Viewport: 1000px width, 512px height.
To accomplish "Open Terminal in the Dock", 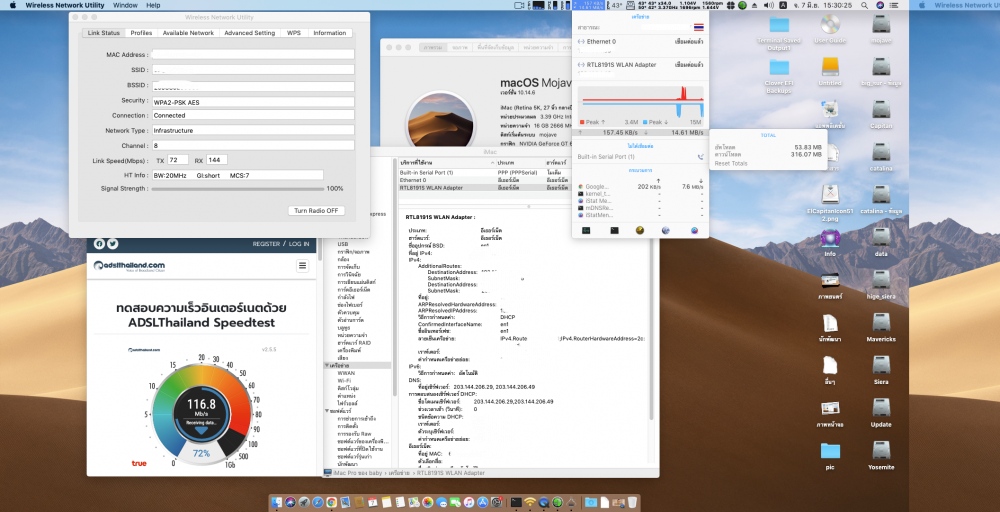I will [x=516, y=502].
